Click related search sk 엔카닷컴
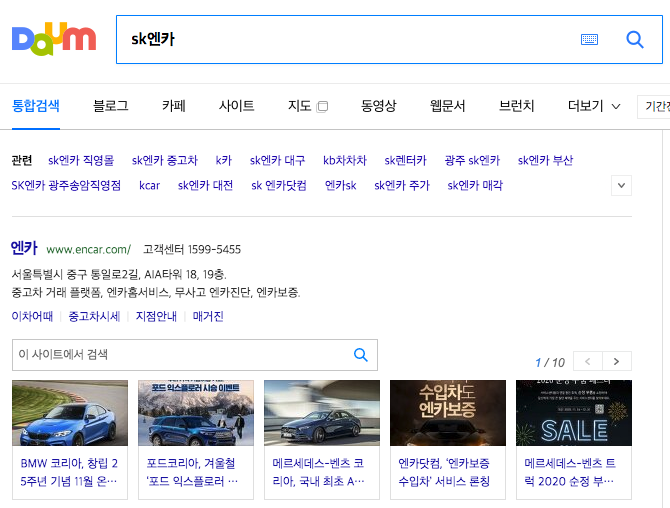 tap(279, 185)
